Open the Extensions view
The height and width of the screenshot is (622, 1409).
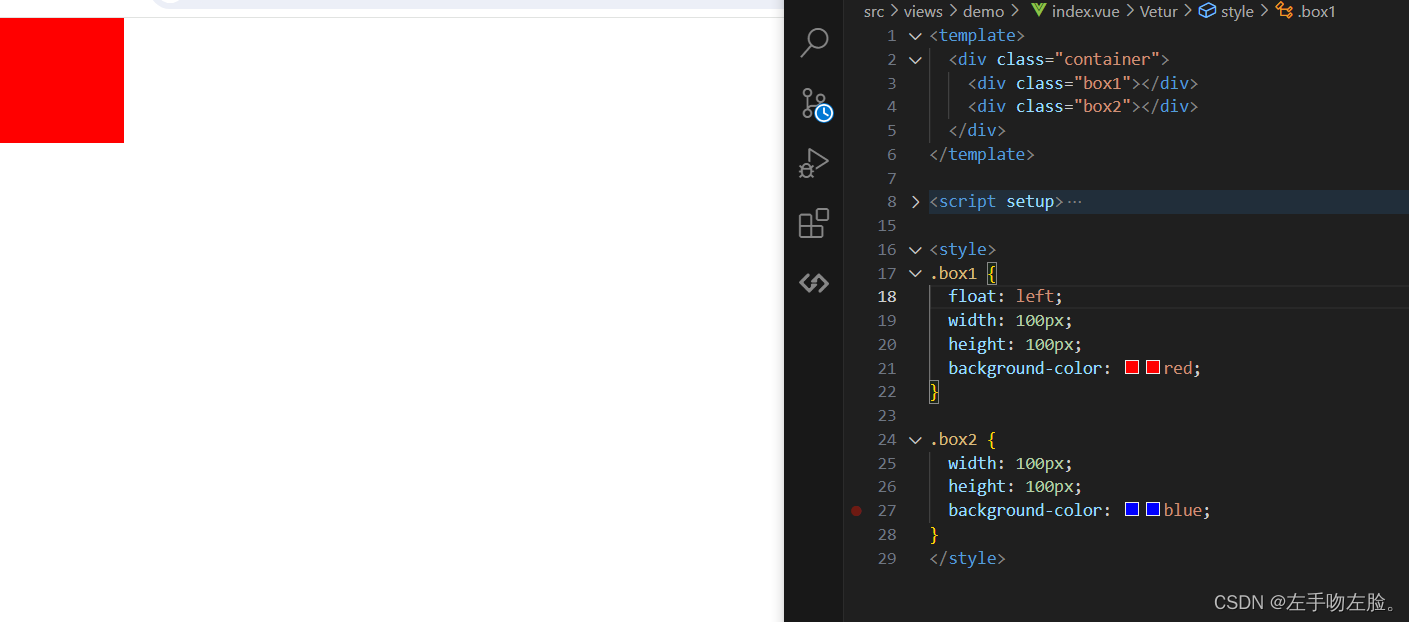pyautogui.click(x=814, y=223)
